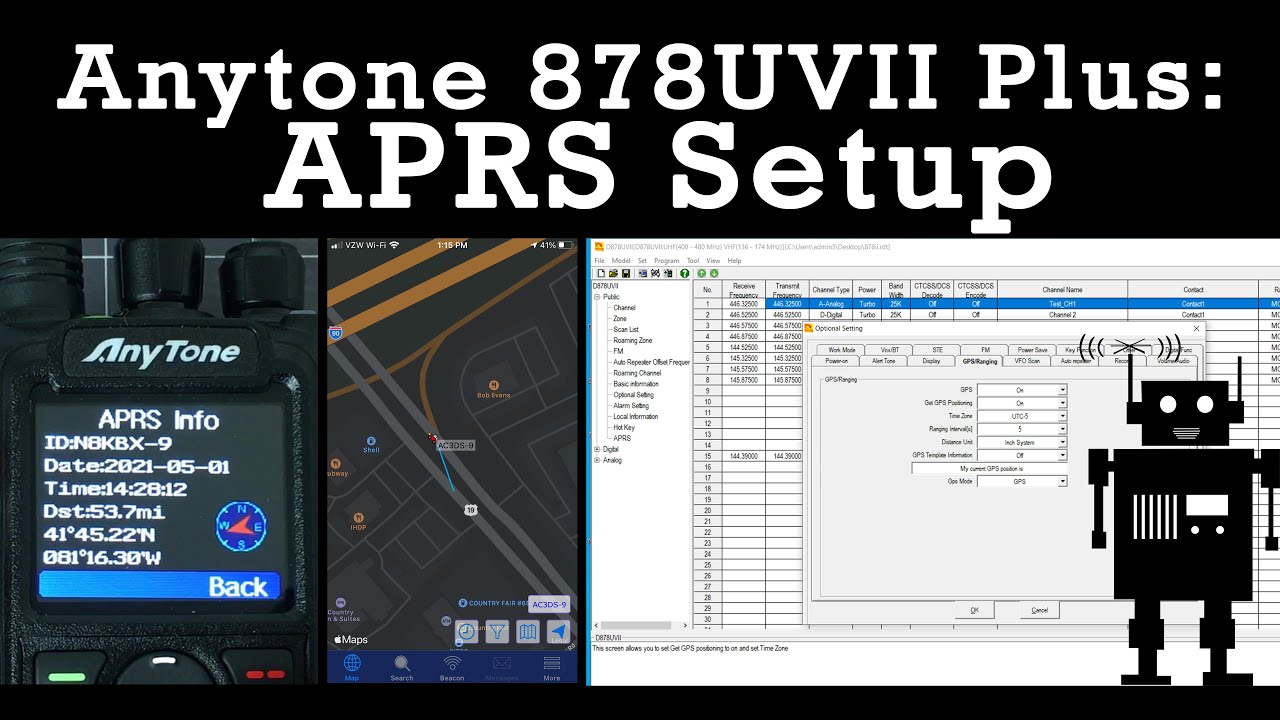Select Optional Setting in the tree

click(633, 395)
